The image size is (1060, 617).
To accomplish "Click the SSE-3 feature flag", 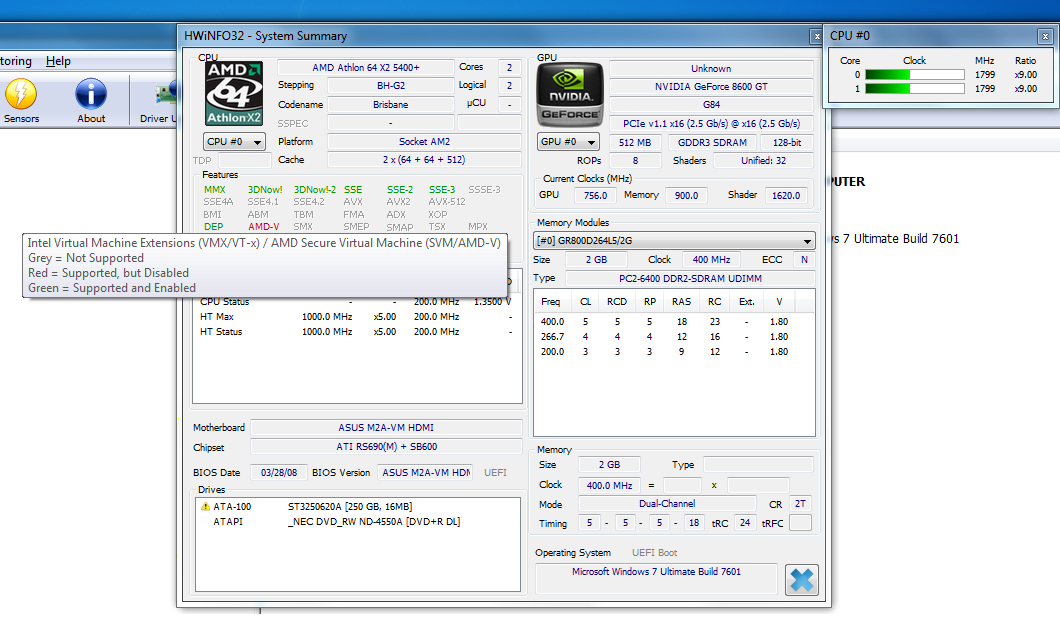I will pos(442,190).
